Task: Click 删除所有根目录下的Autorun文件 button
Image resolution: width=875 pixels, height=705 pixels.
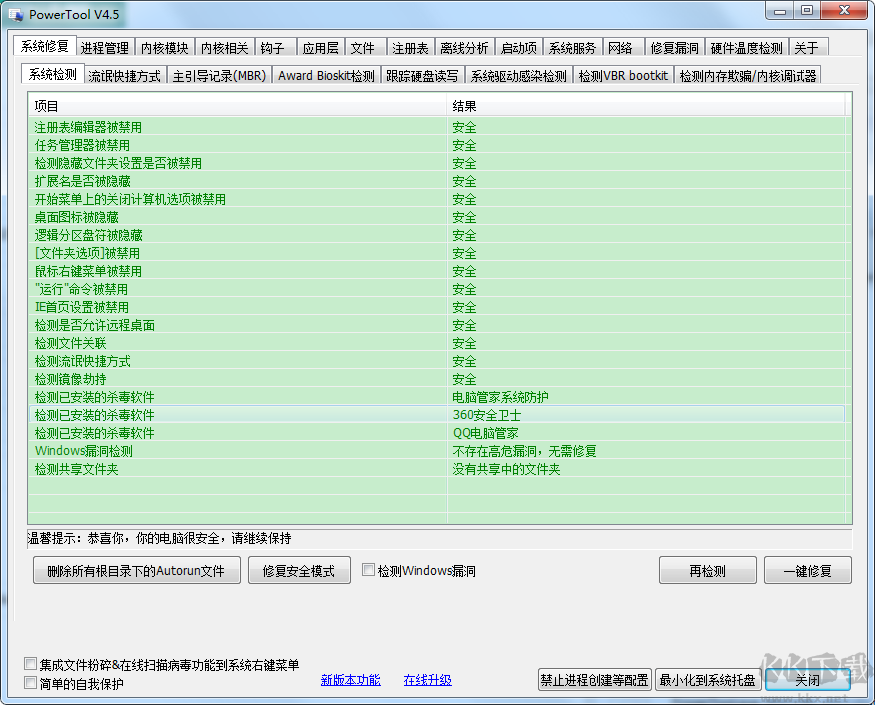Action: (x=136, y=570)
